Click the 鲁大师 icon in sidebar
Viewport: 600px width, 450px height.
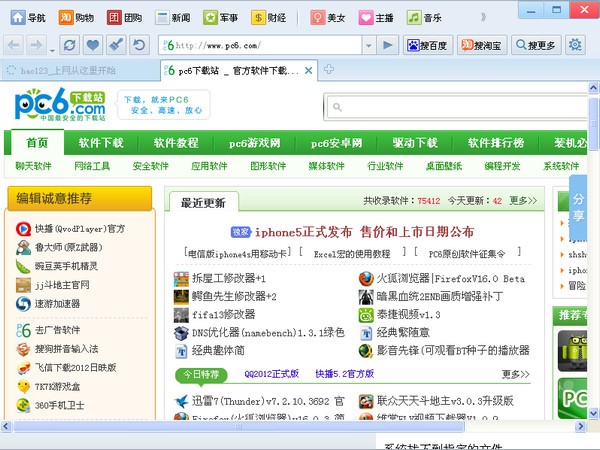tap(23, 248)
